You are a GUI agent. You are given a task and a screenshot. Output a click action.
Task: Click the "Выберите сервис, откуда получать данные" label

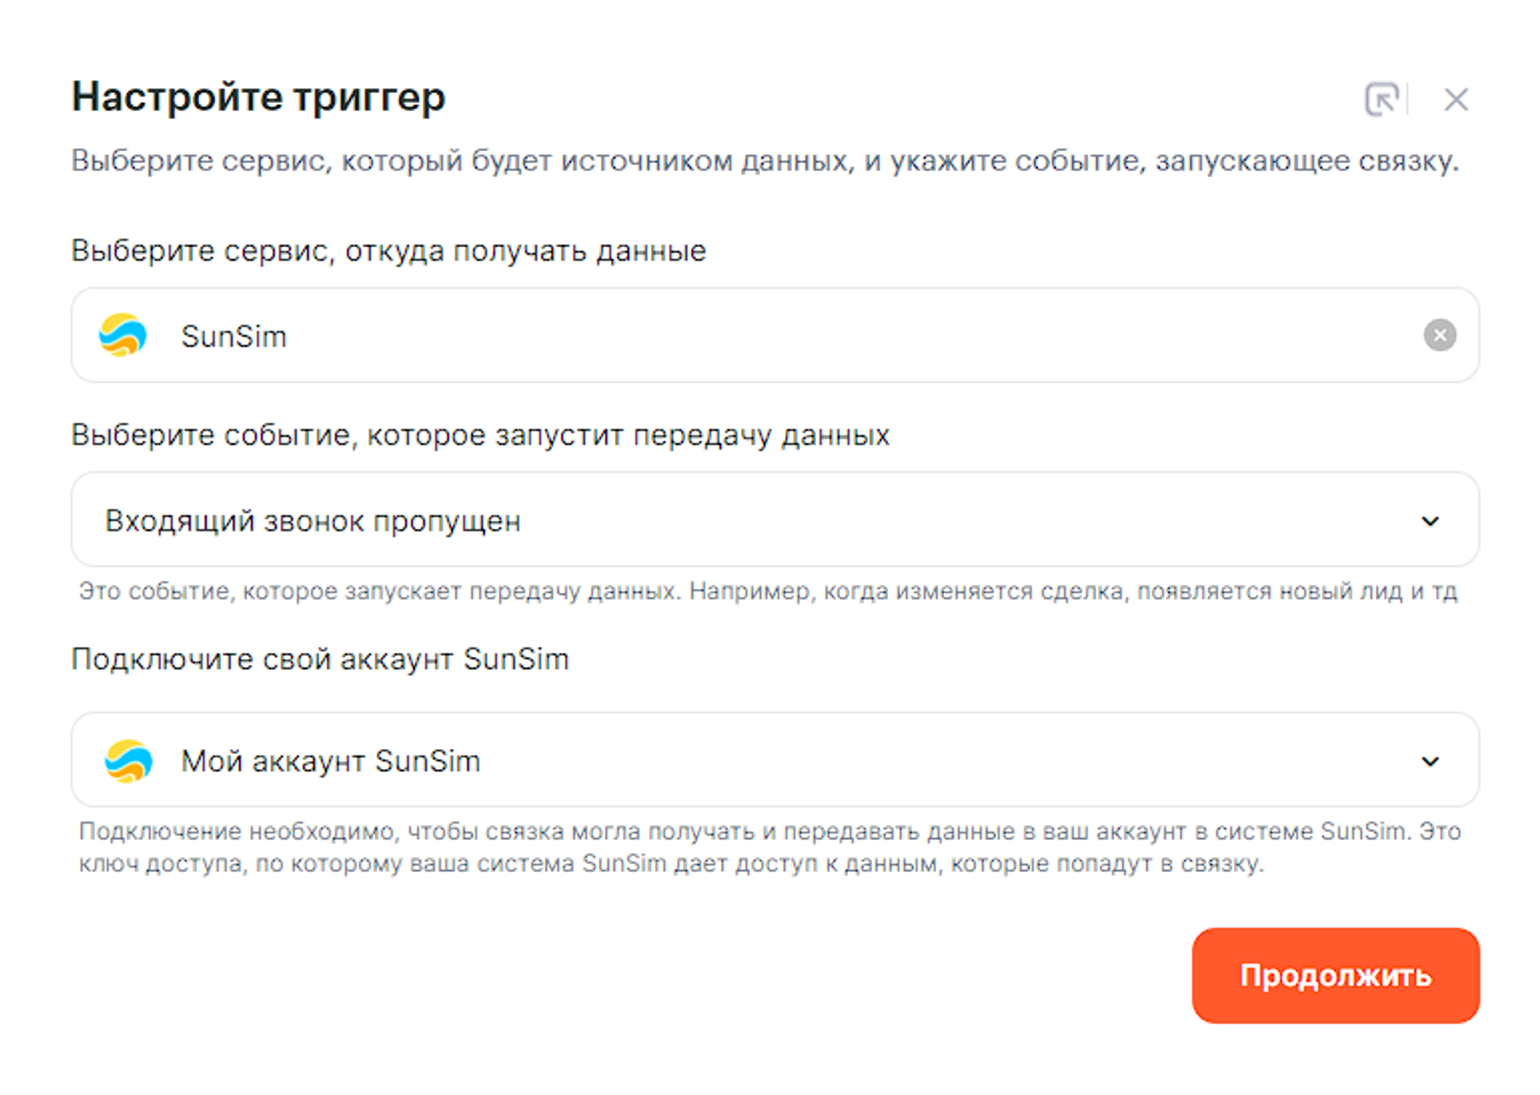click(388, 251)
